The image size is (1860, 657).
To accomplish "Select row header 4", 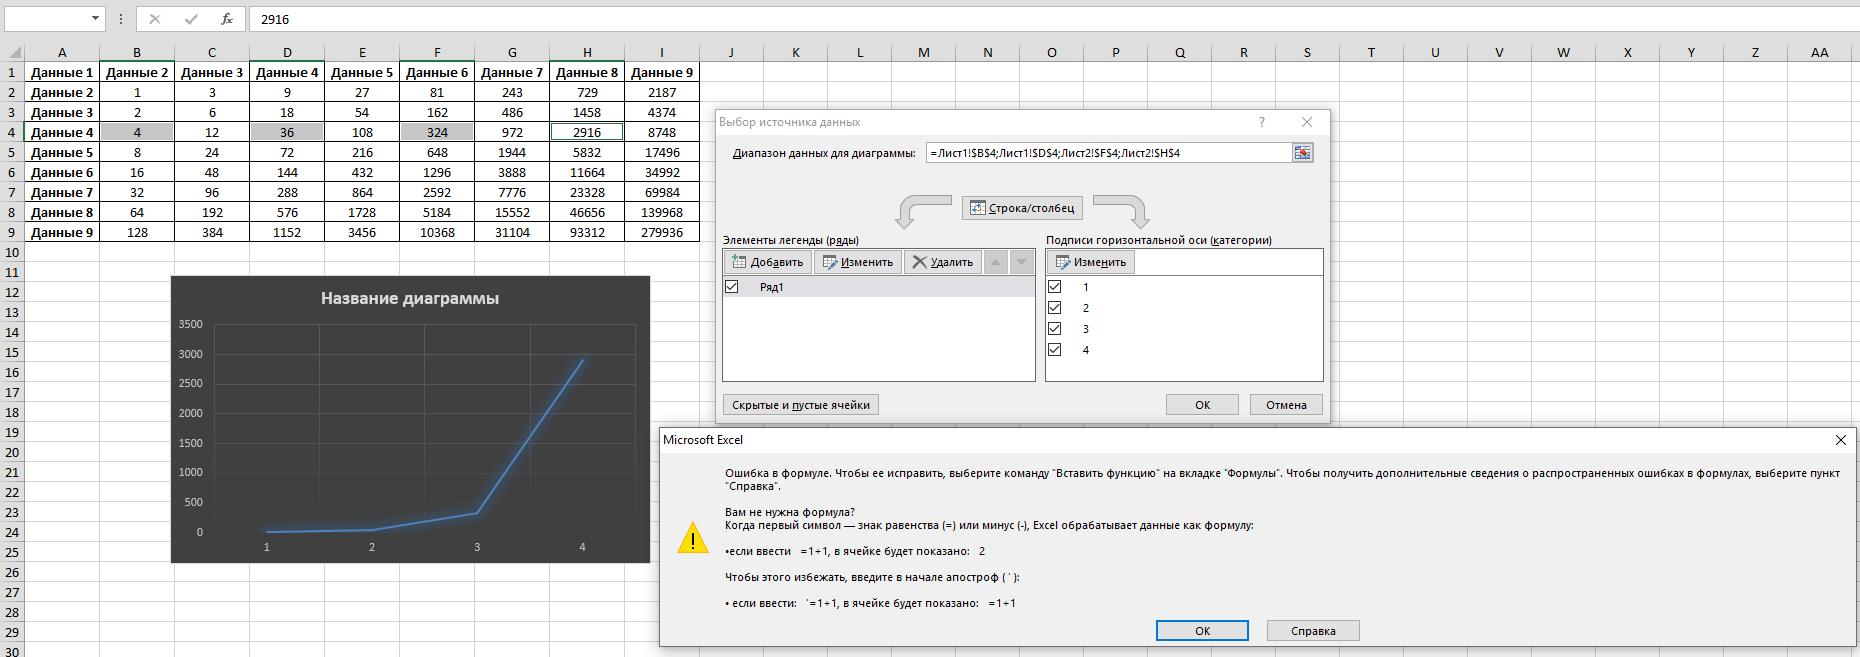I will [x=12, y=132].
